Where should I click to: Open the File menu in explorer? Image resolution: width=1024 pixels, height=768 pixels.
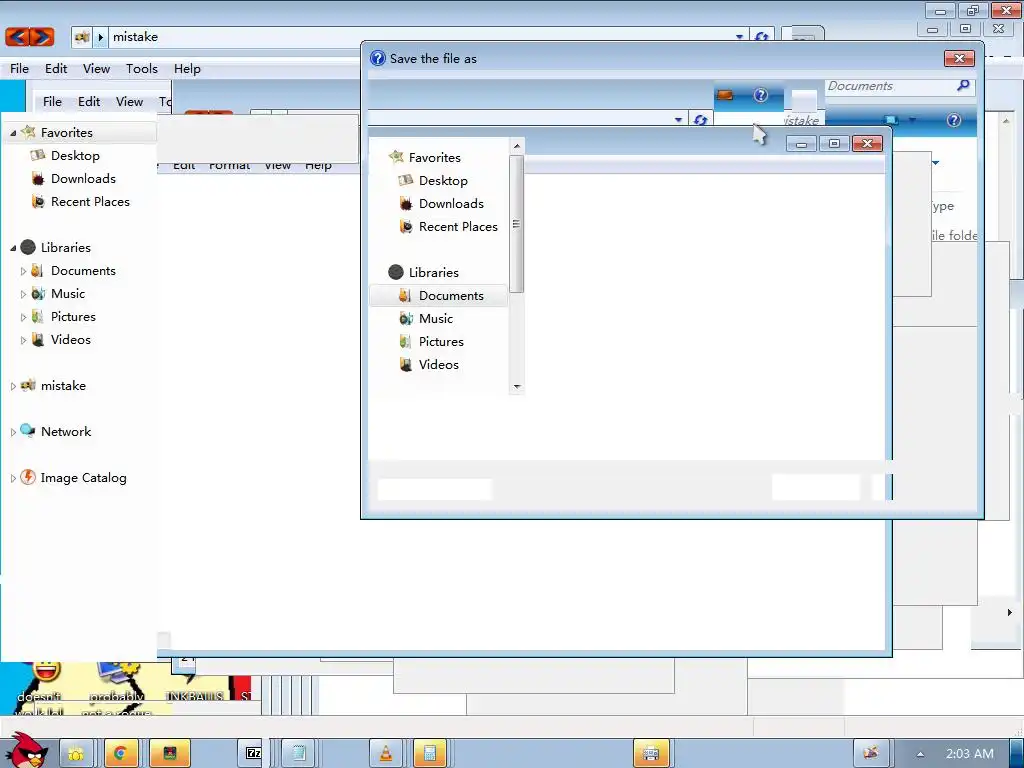click(20, 69)
